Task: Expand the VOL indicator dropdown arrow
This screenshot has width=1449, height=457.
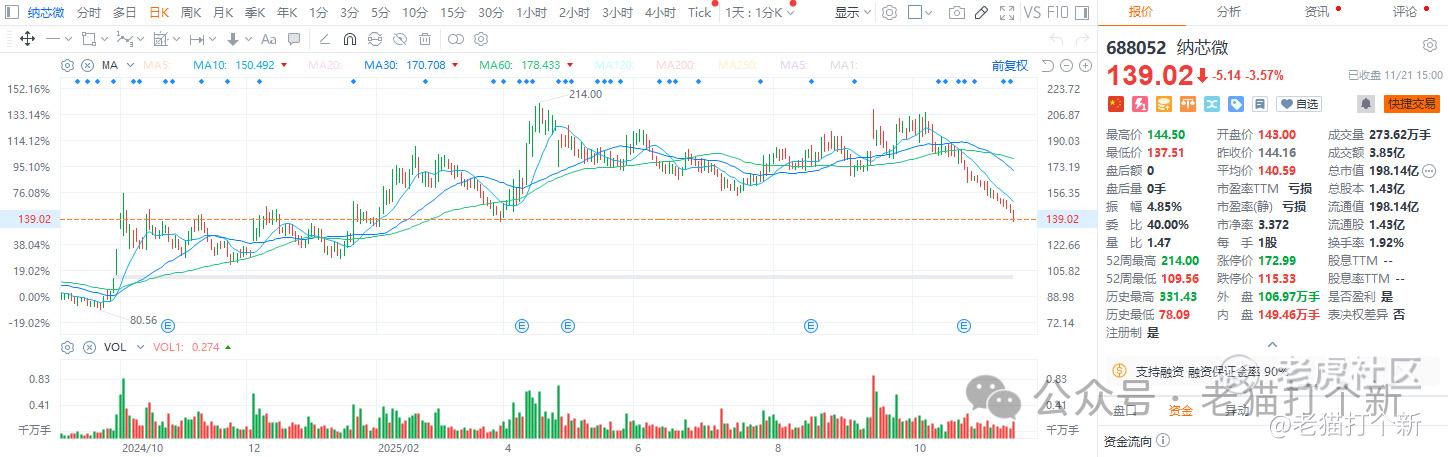Action: [x=139, y=347]
